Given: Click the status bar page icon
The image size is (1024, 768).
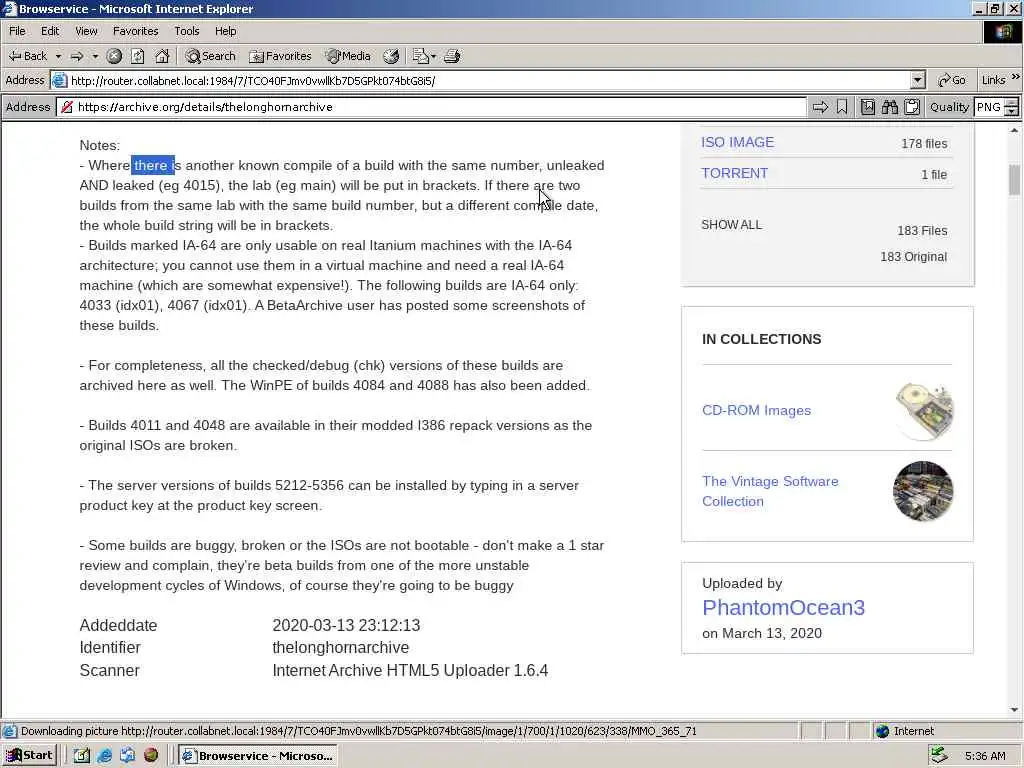Looking at the screenshot, I should (9, 731).
